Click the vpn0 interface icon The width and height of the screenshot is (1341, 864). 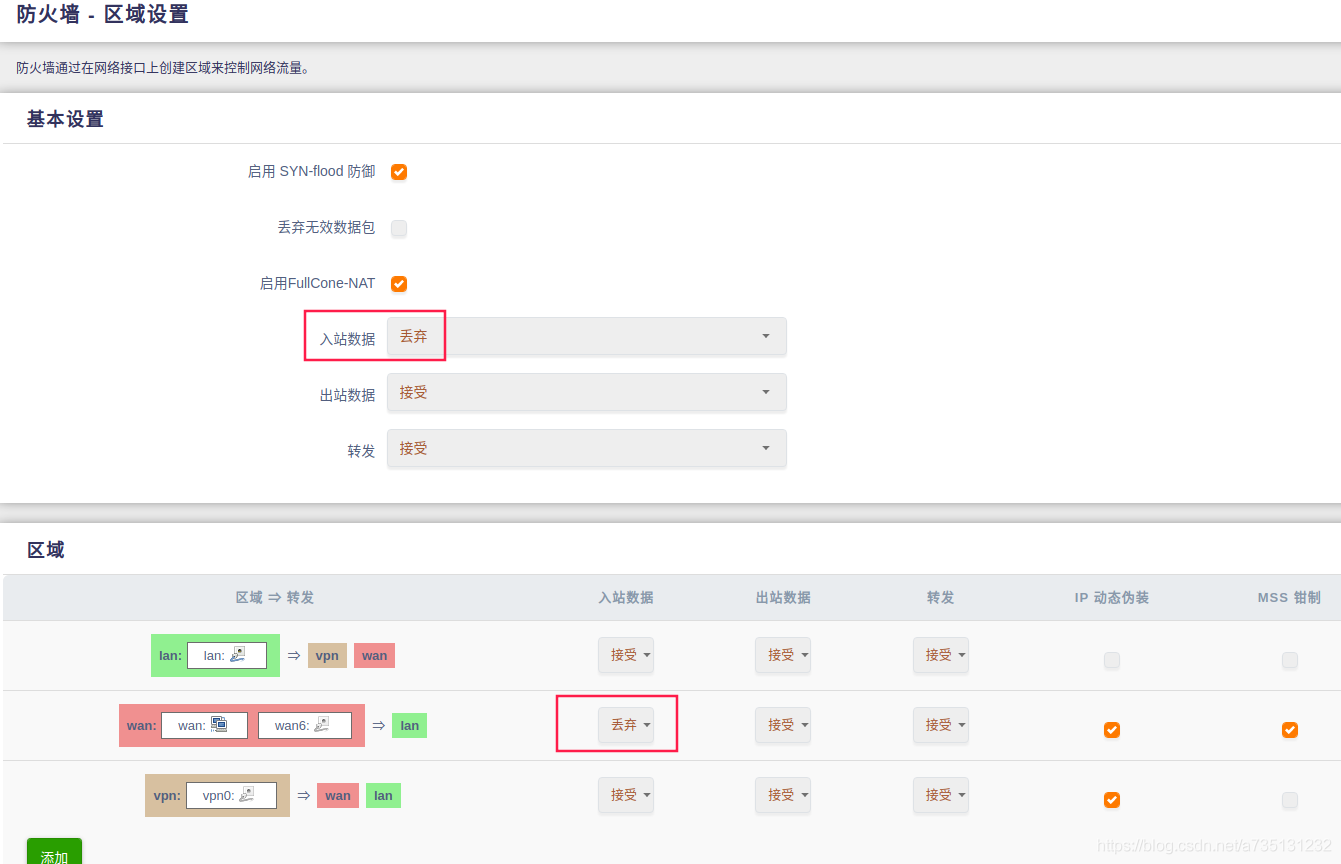tap(247, 795)
